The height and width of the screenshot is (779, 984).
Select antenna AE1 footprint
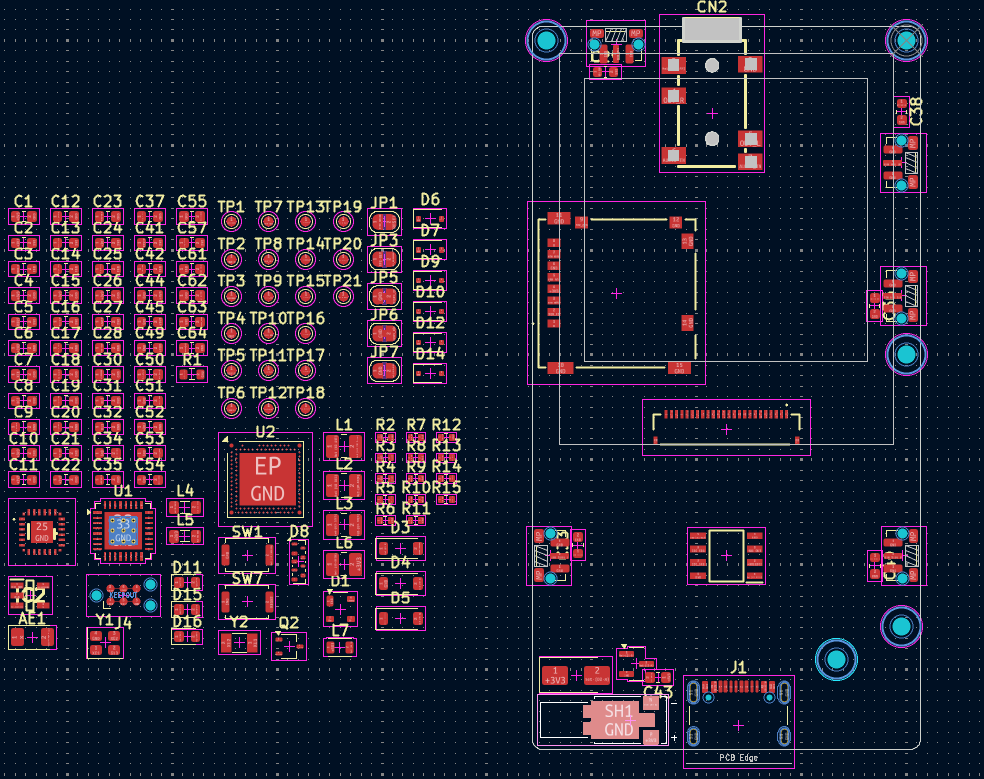tap(32, 637)
